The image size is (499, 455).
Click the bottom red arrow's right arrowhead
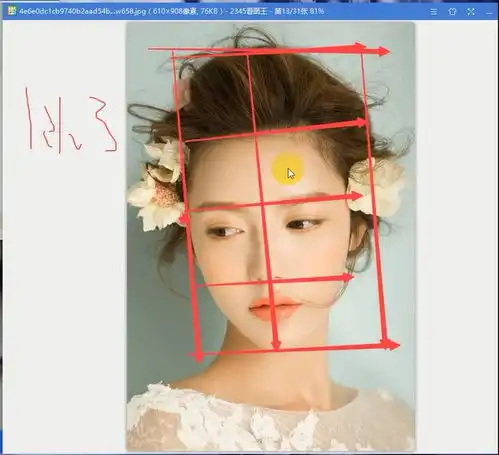click(391, 345)
